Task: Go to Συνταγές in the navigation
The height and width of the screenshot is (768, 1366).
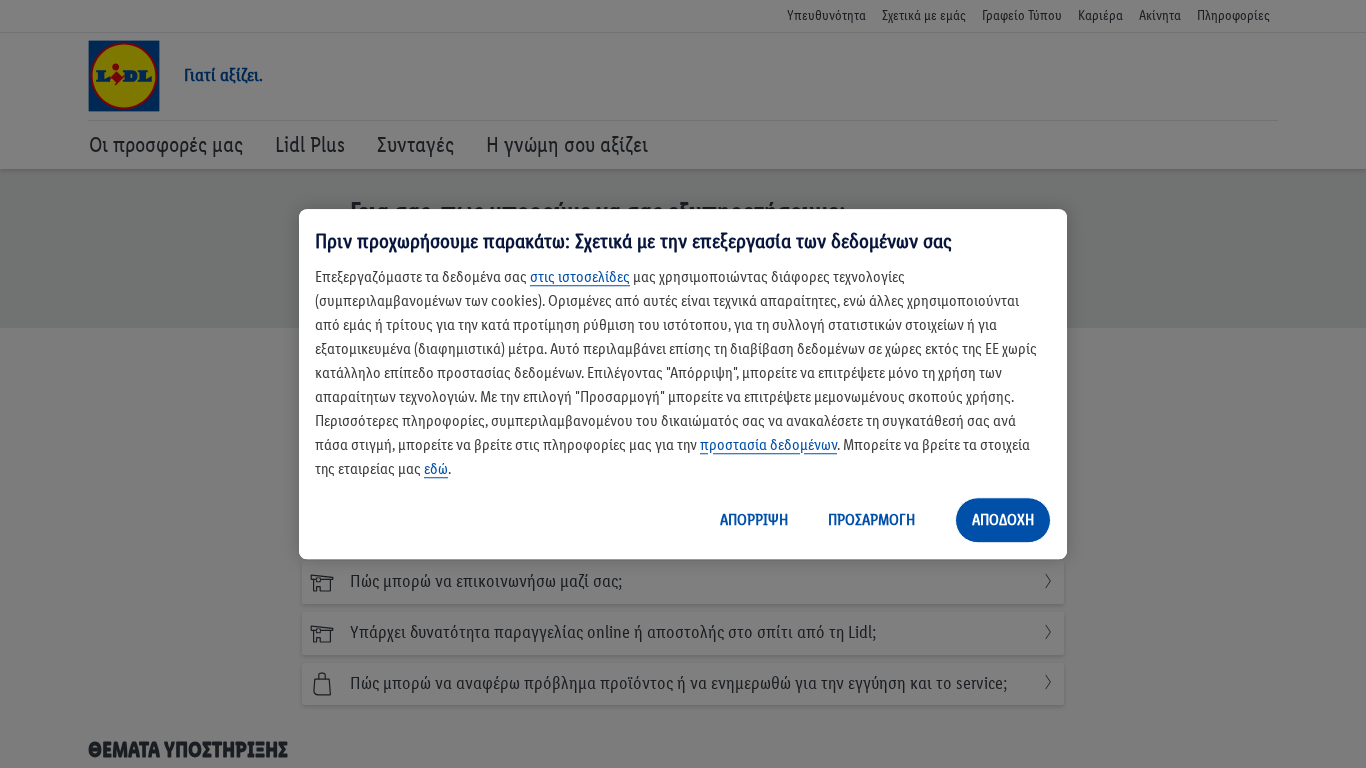Action: pyautogui.click(x=415, y=145)
